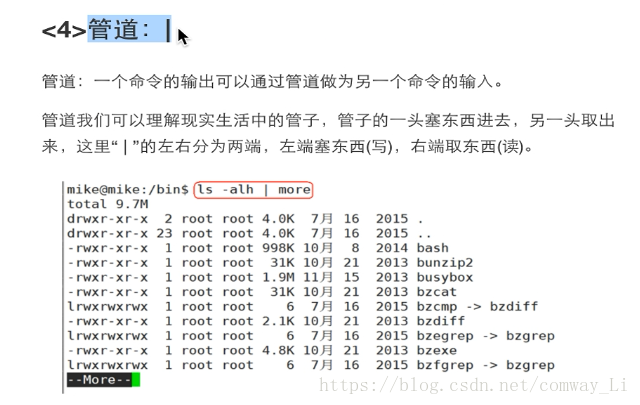Click the highlighted heading '管道: |'
Viewport: 640px width, 405px height.
129,29
